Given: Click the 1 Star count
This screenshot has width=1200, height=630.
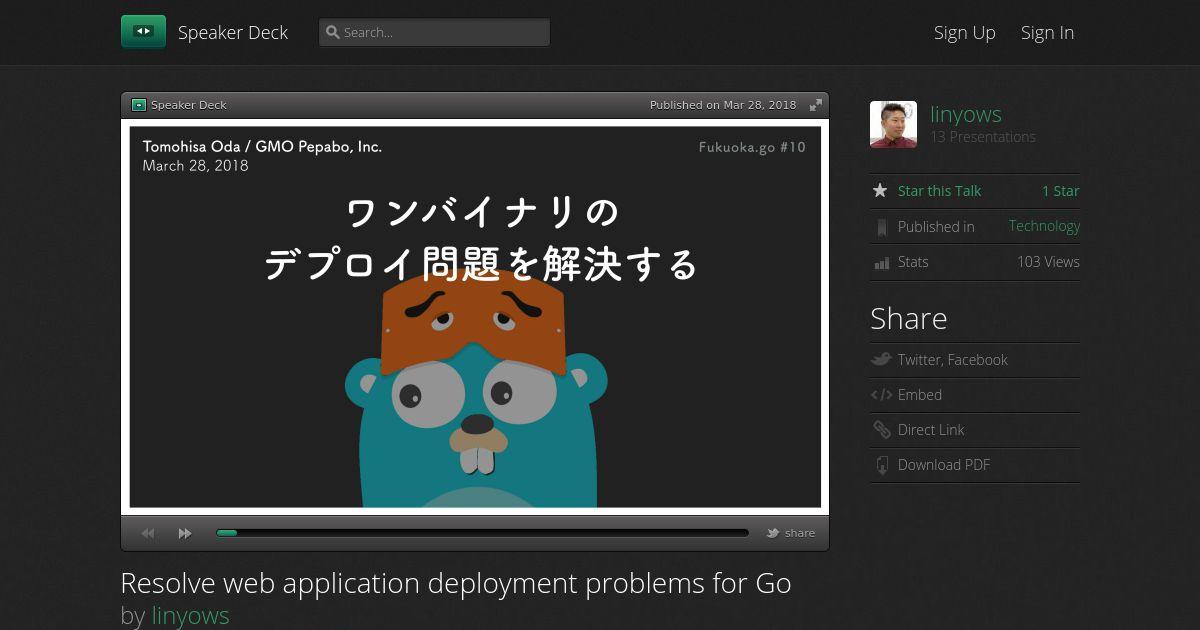Looking at the screenshot, I should (1061, 191).
